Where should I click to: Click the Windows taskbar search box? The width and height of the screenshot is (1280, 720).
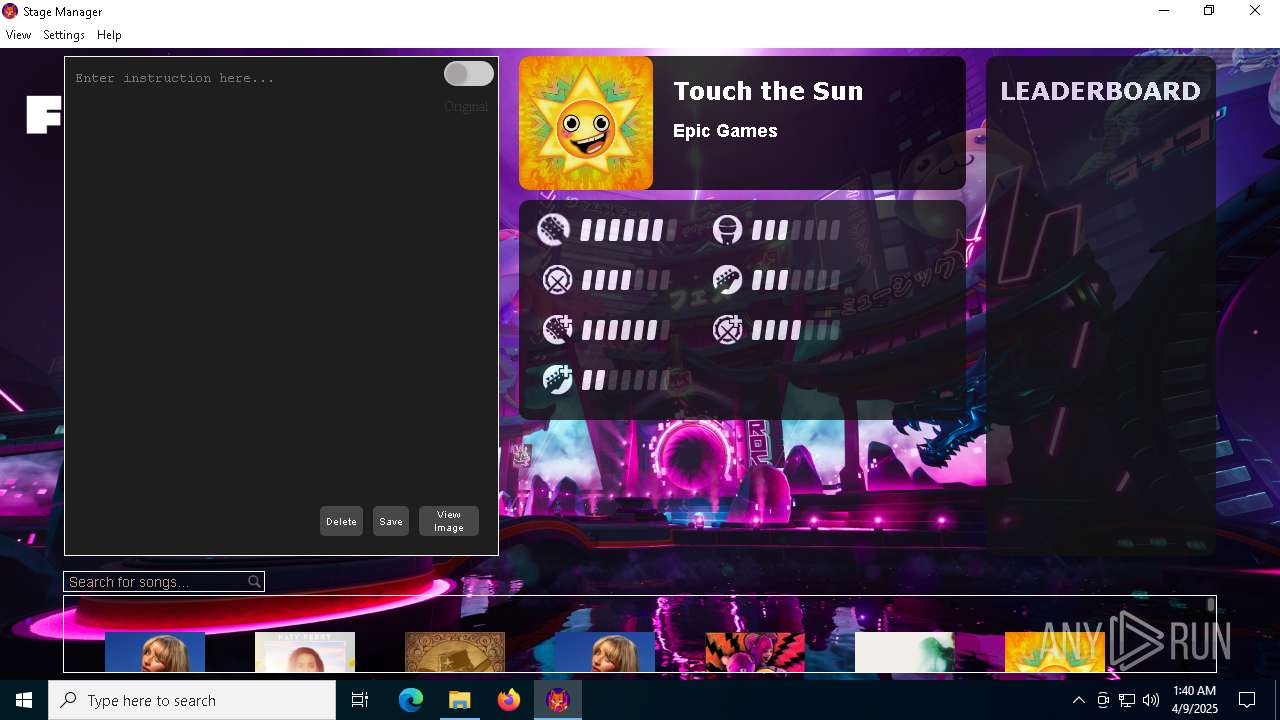(x=192, y=700)
